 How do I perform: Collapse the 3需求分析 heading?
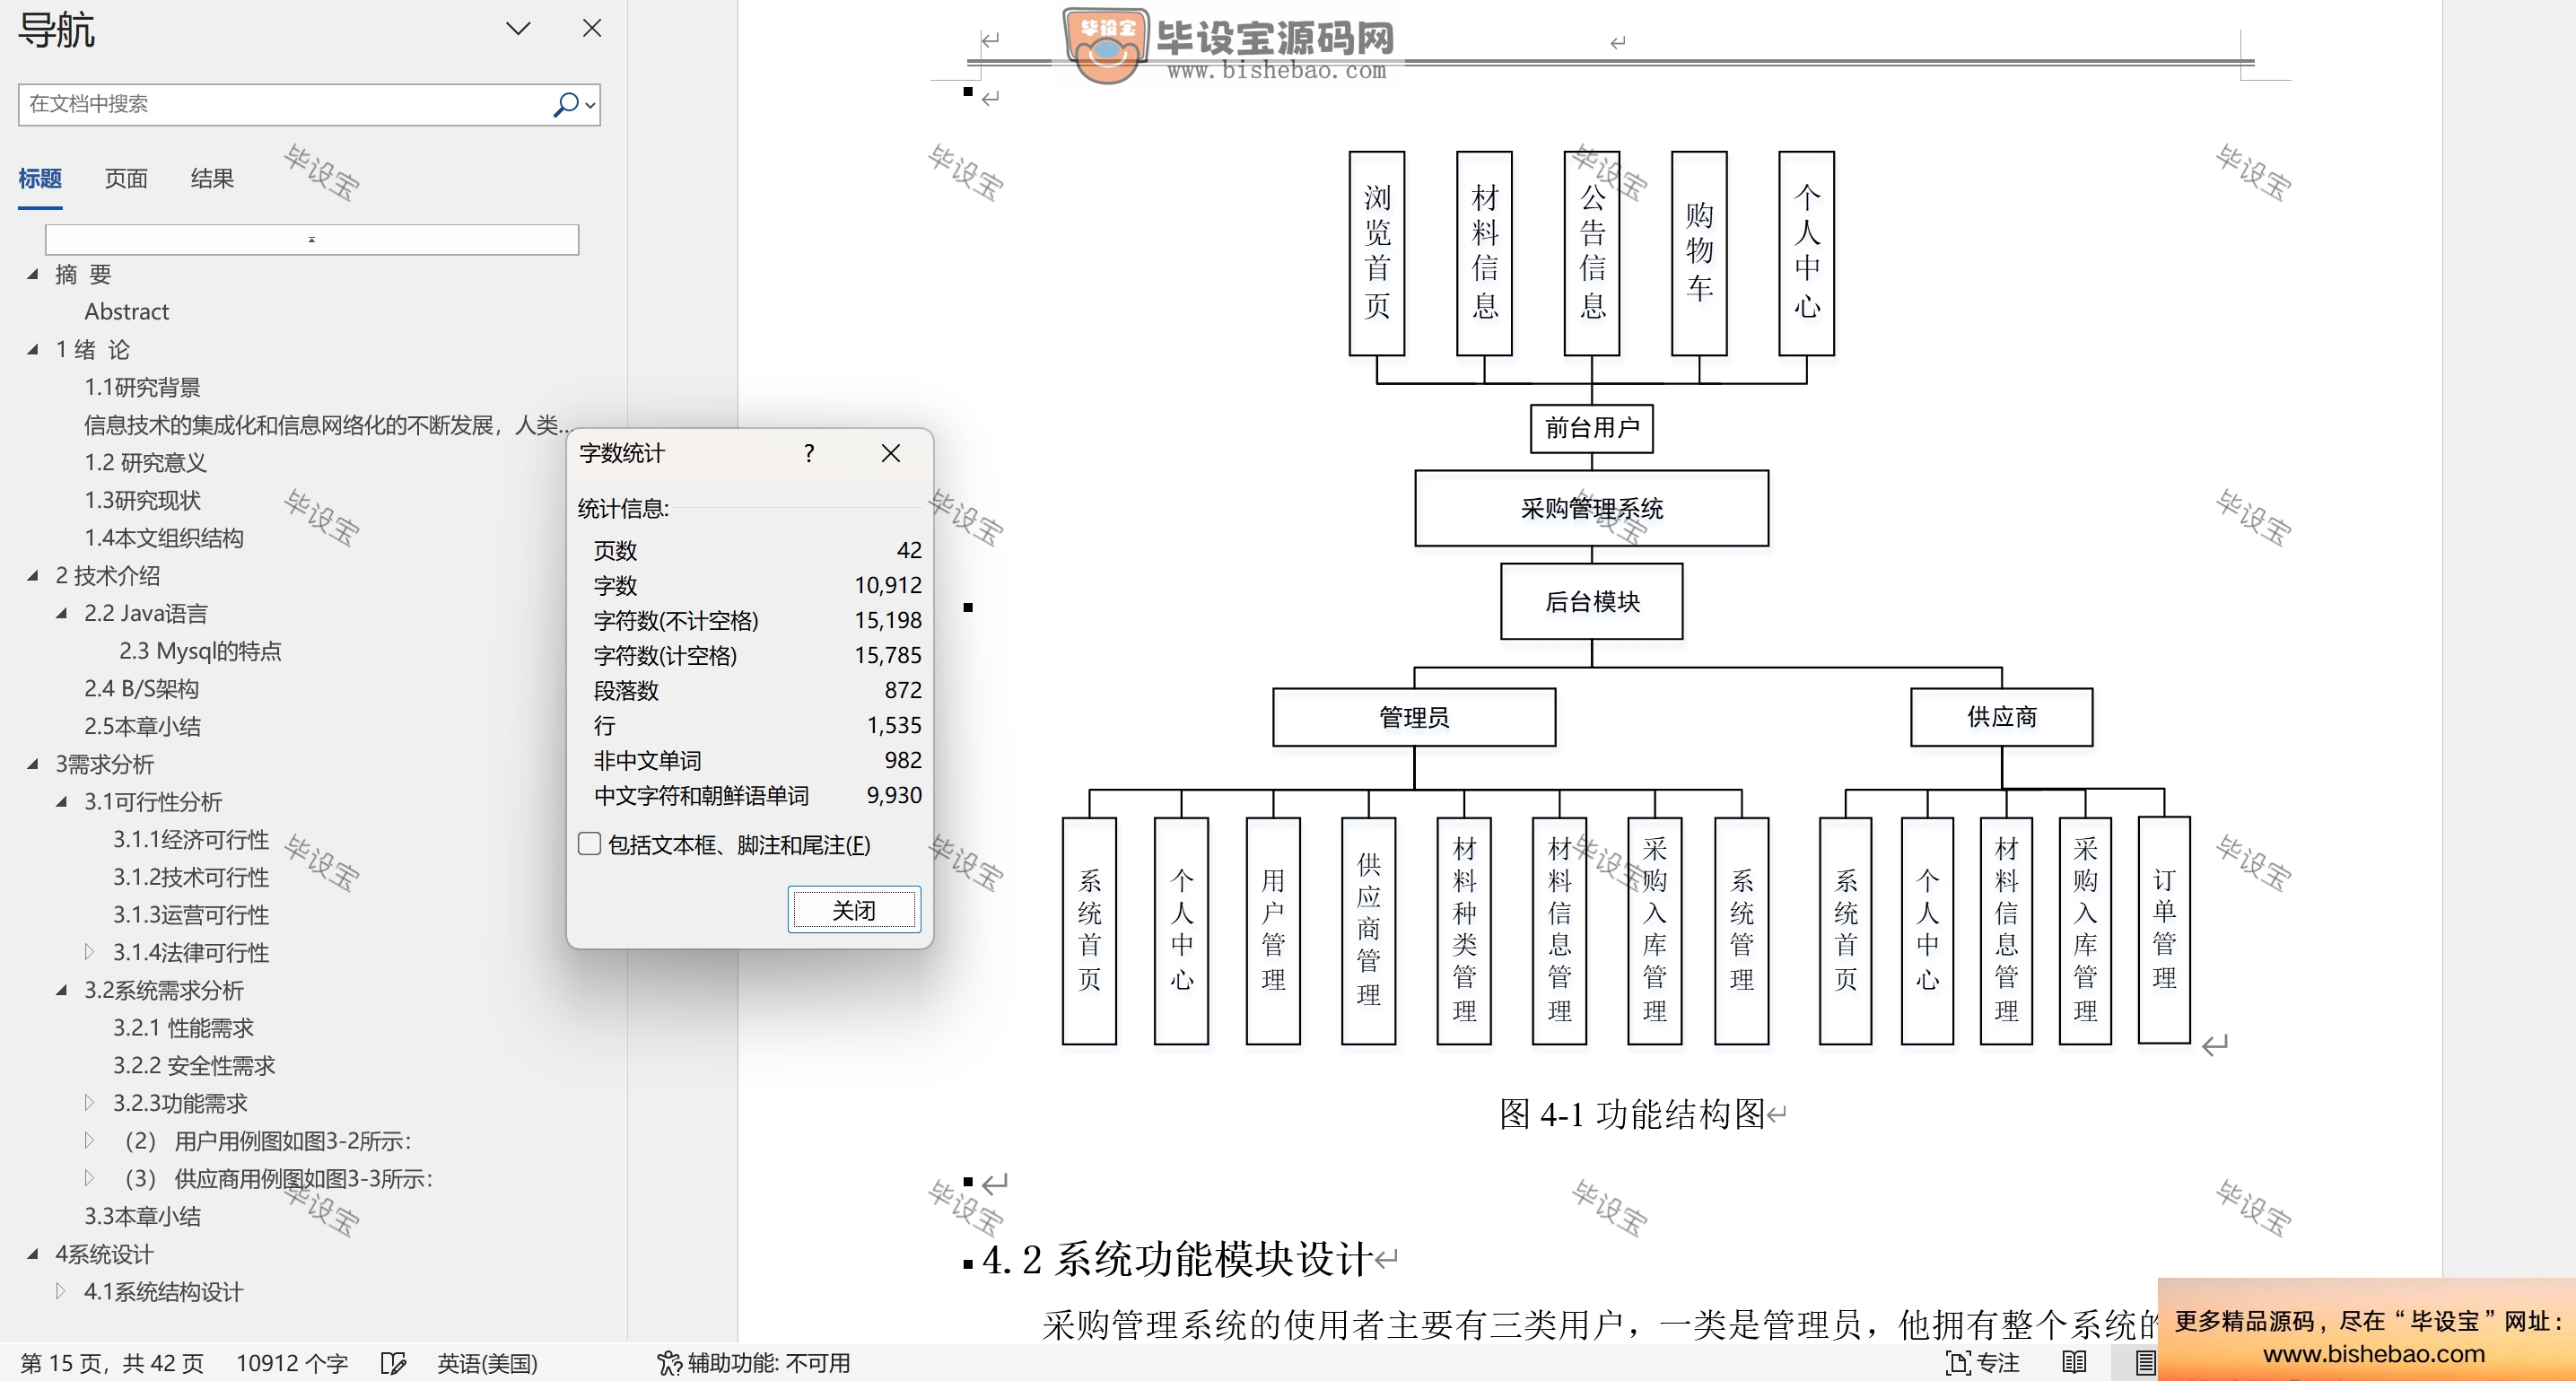tap(33, 764)
